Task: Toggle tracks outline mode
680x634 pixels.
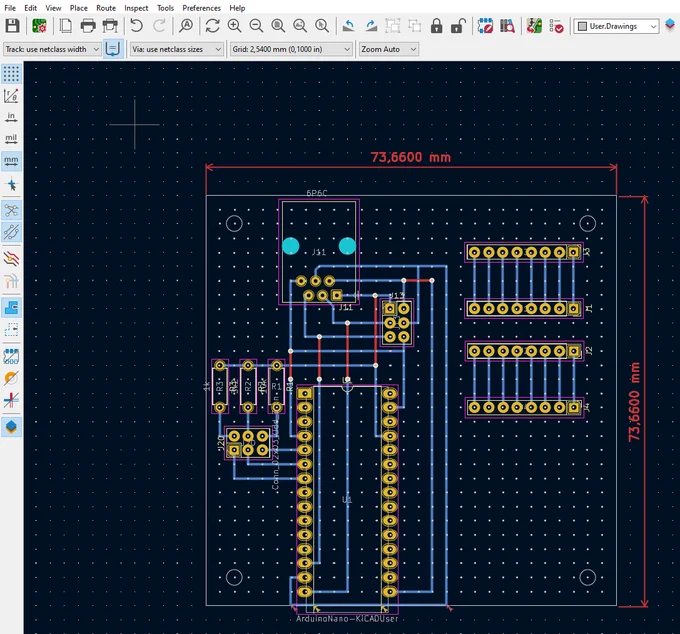Action: tap(11, 400)
